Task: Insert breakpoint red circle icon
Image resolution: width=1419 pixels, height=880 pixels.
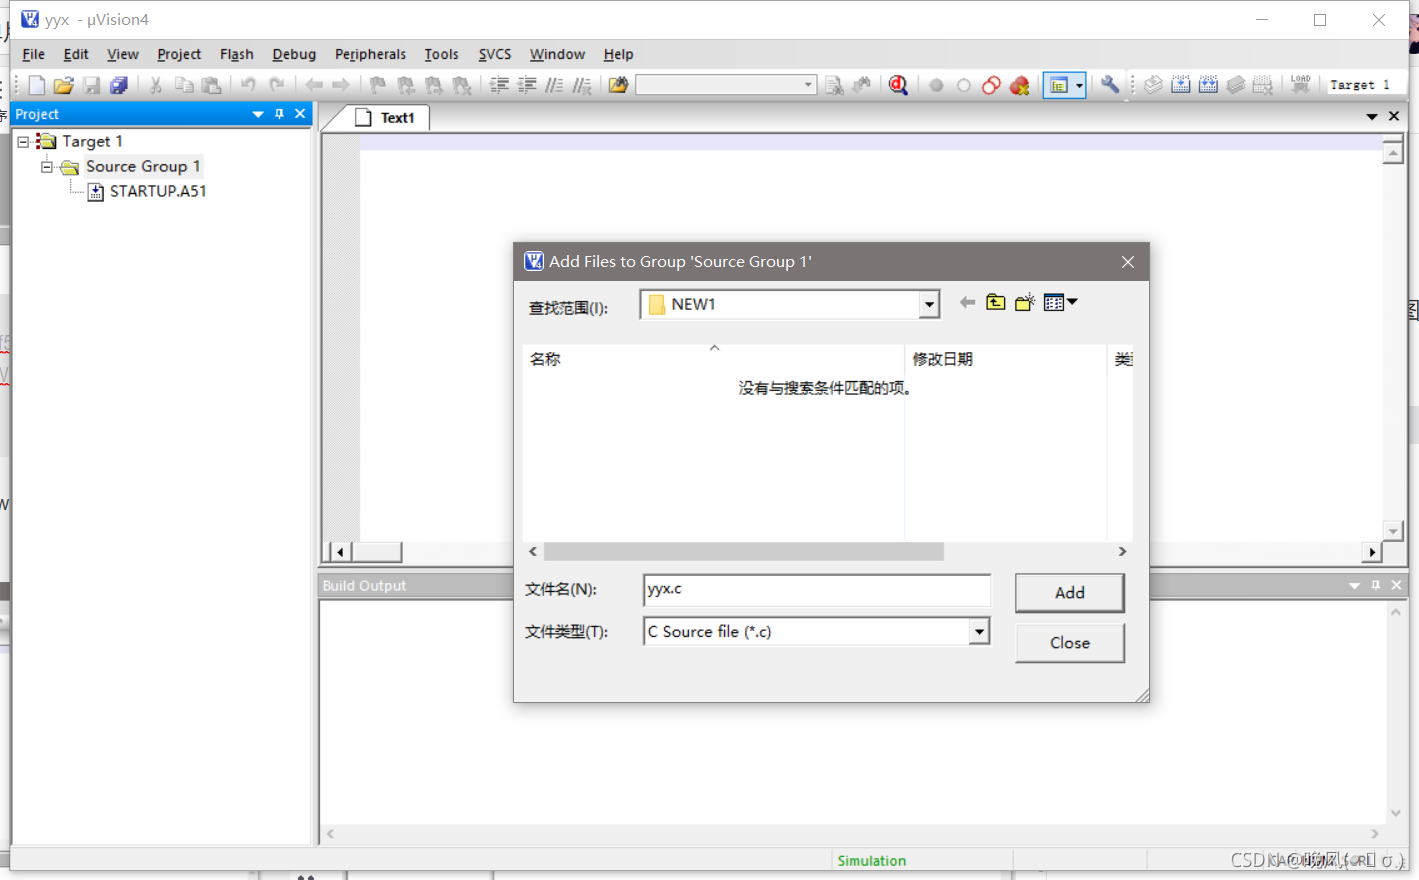Action: tap(936, 86)
